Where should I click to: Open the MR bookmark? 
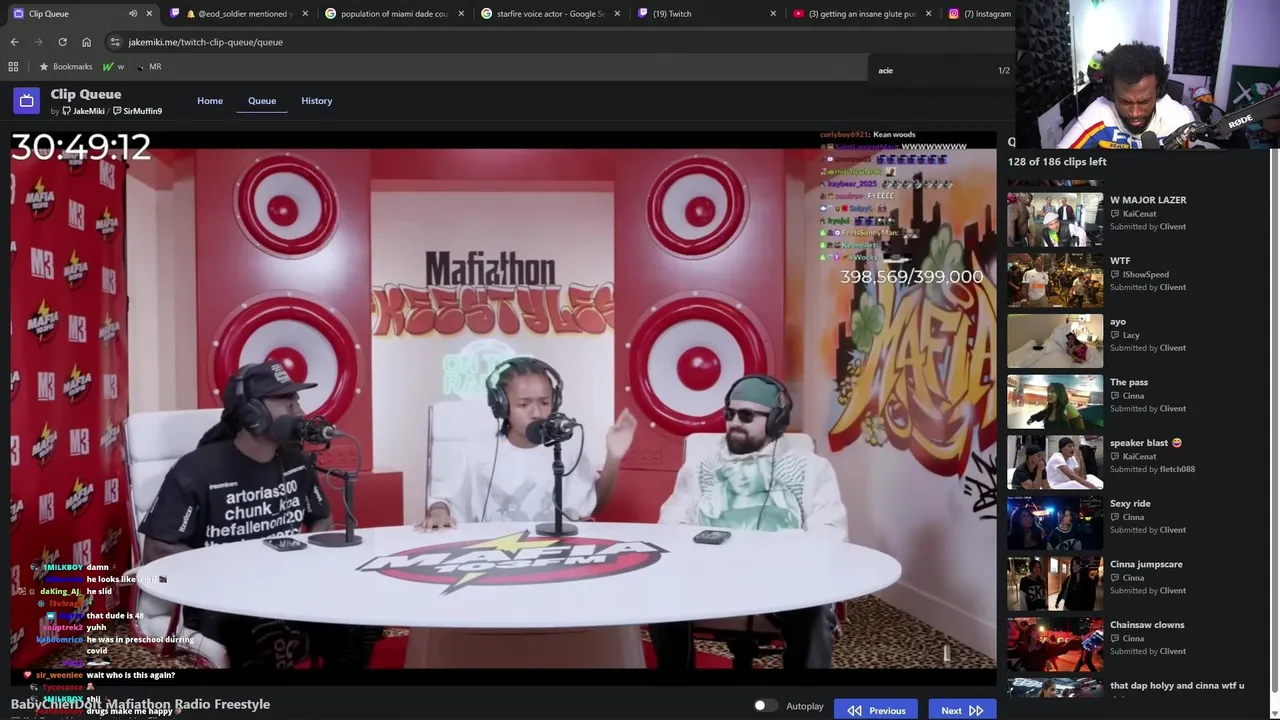pyautogui.click(x=148, y=67)
